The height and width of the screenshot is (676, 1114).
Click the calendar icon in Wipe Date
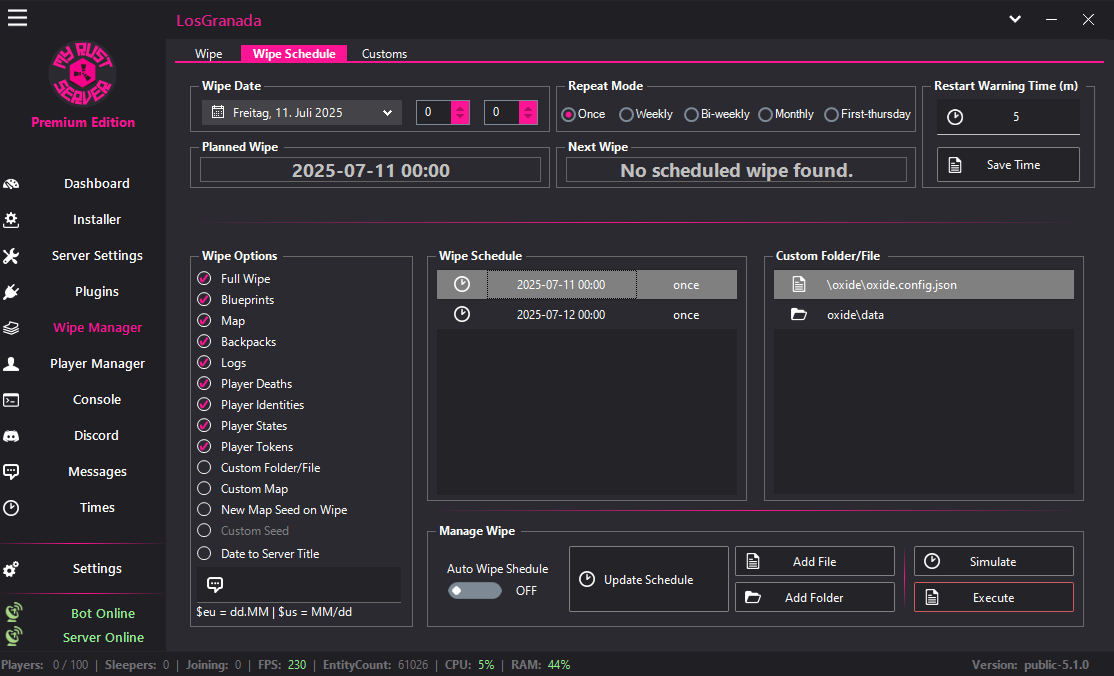click(218, 112)
